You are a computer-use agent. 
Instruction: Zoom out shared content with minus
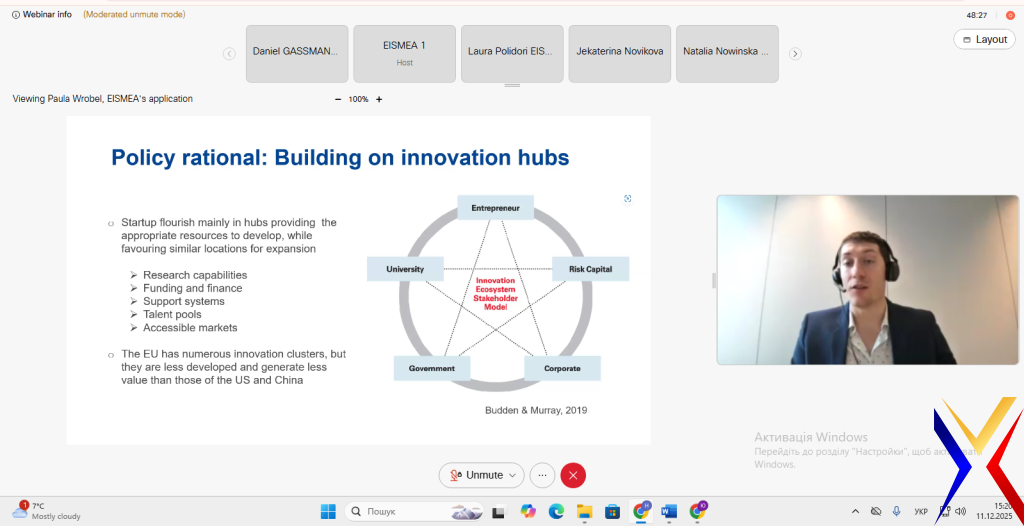(338, 99)
